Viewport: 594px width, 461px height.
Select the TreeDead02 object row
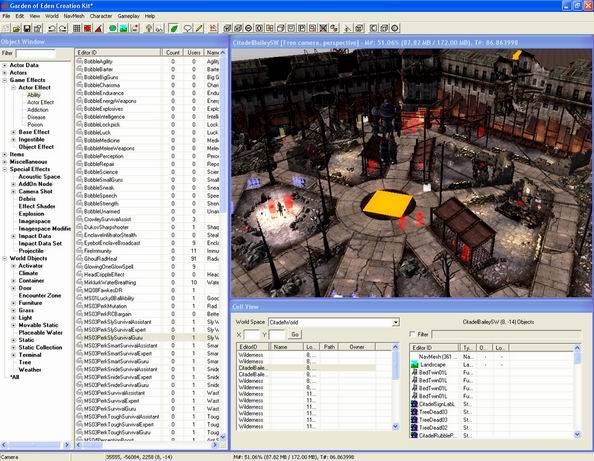pos(492,428)
